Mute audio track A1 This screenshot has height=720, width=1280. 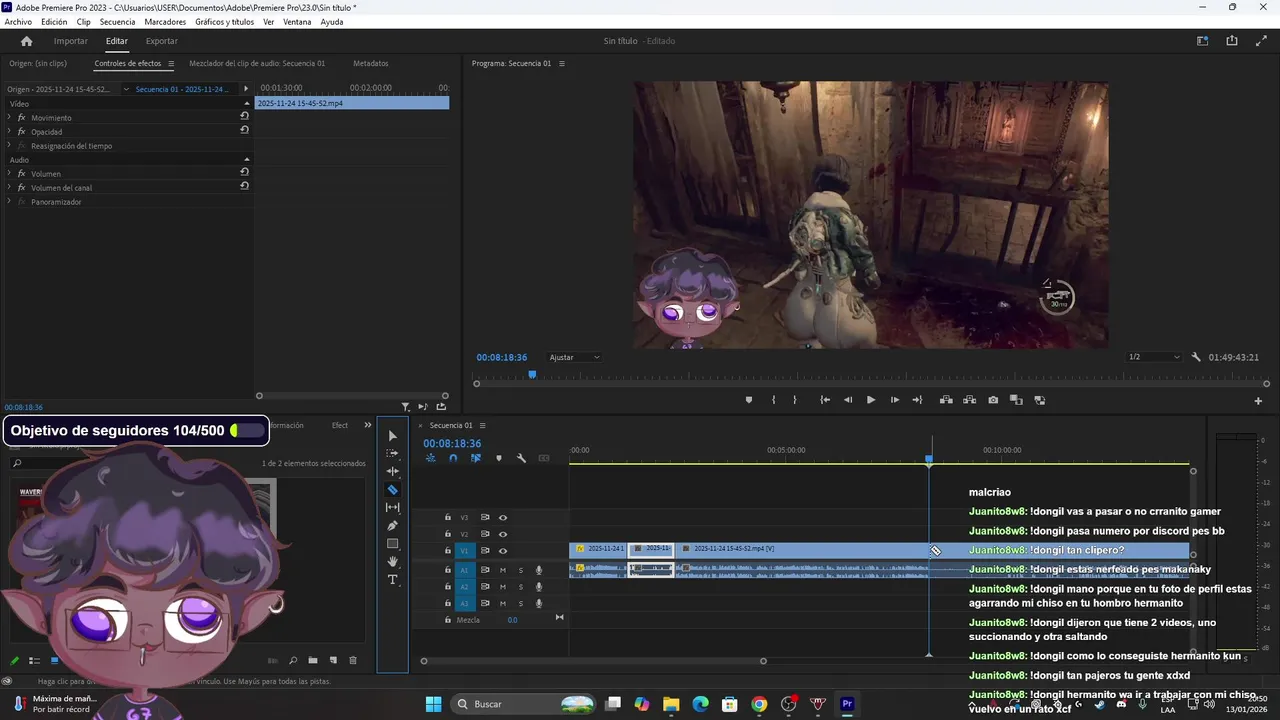click(503, 570)
